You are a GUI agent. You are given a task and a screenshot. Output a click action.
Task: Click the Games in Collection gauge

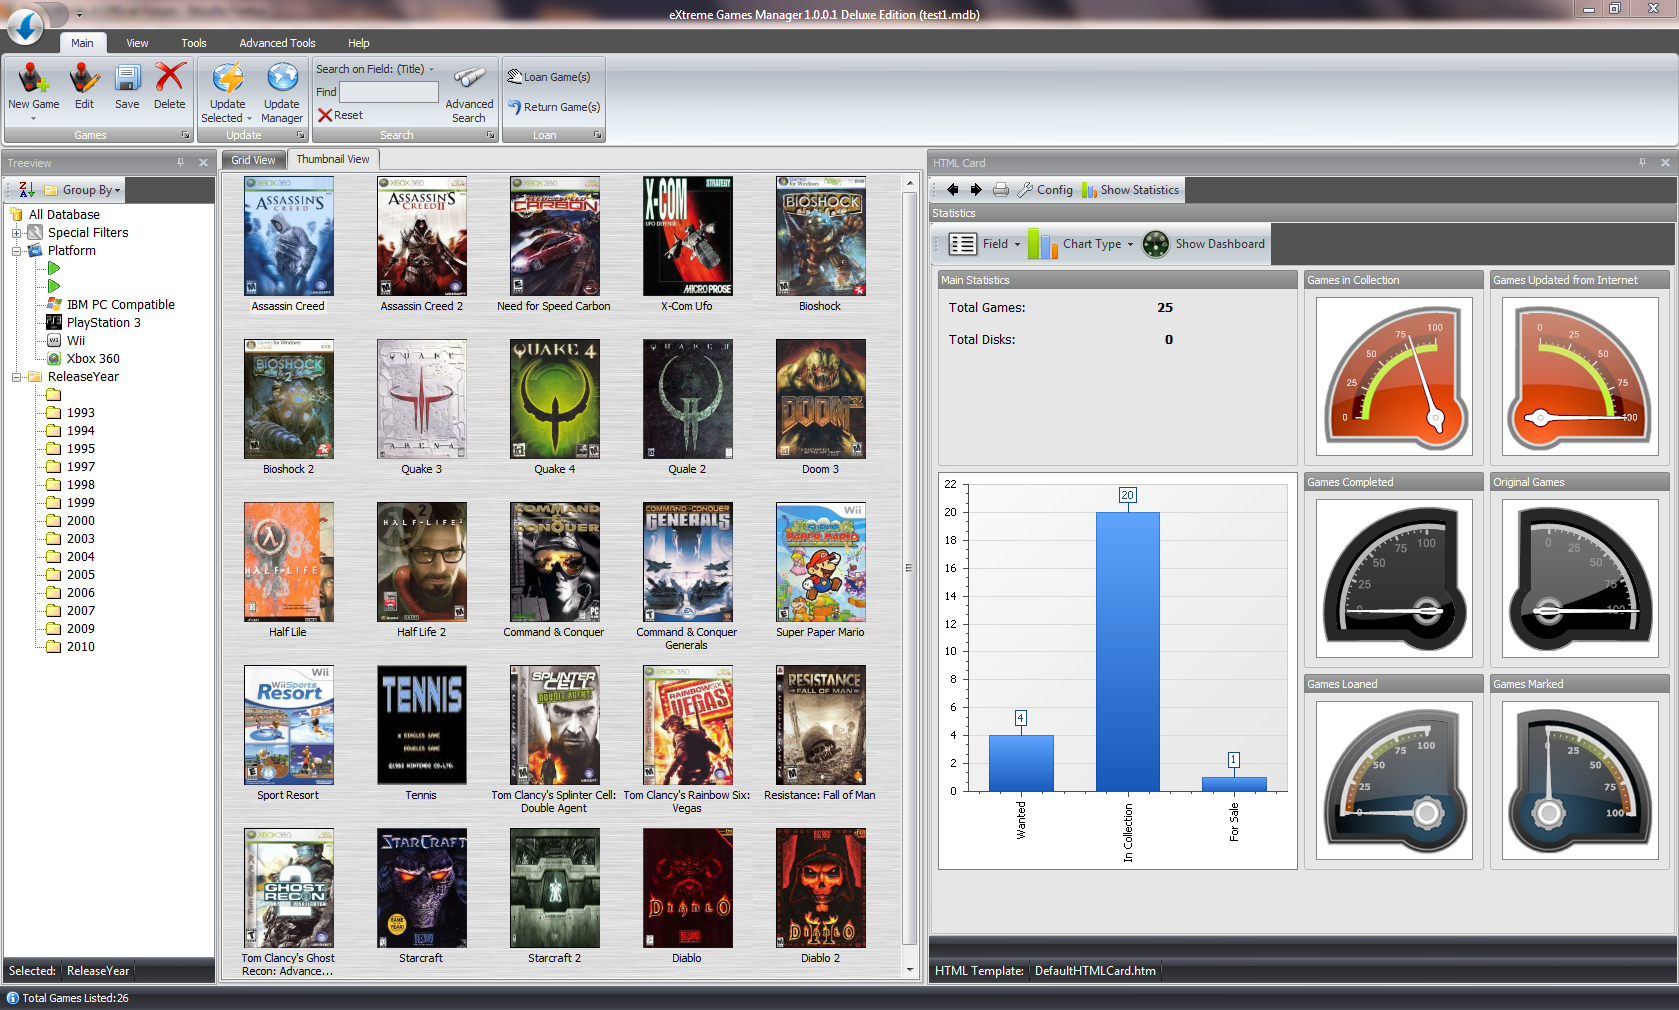[1395, 377]
